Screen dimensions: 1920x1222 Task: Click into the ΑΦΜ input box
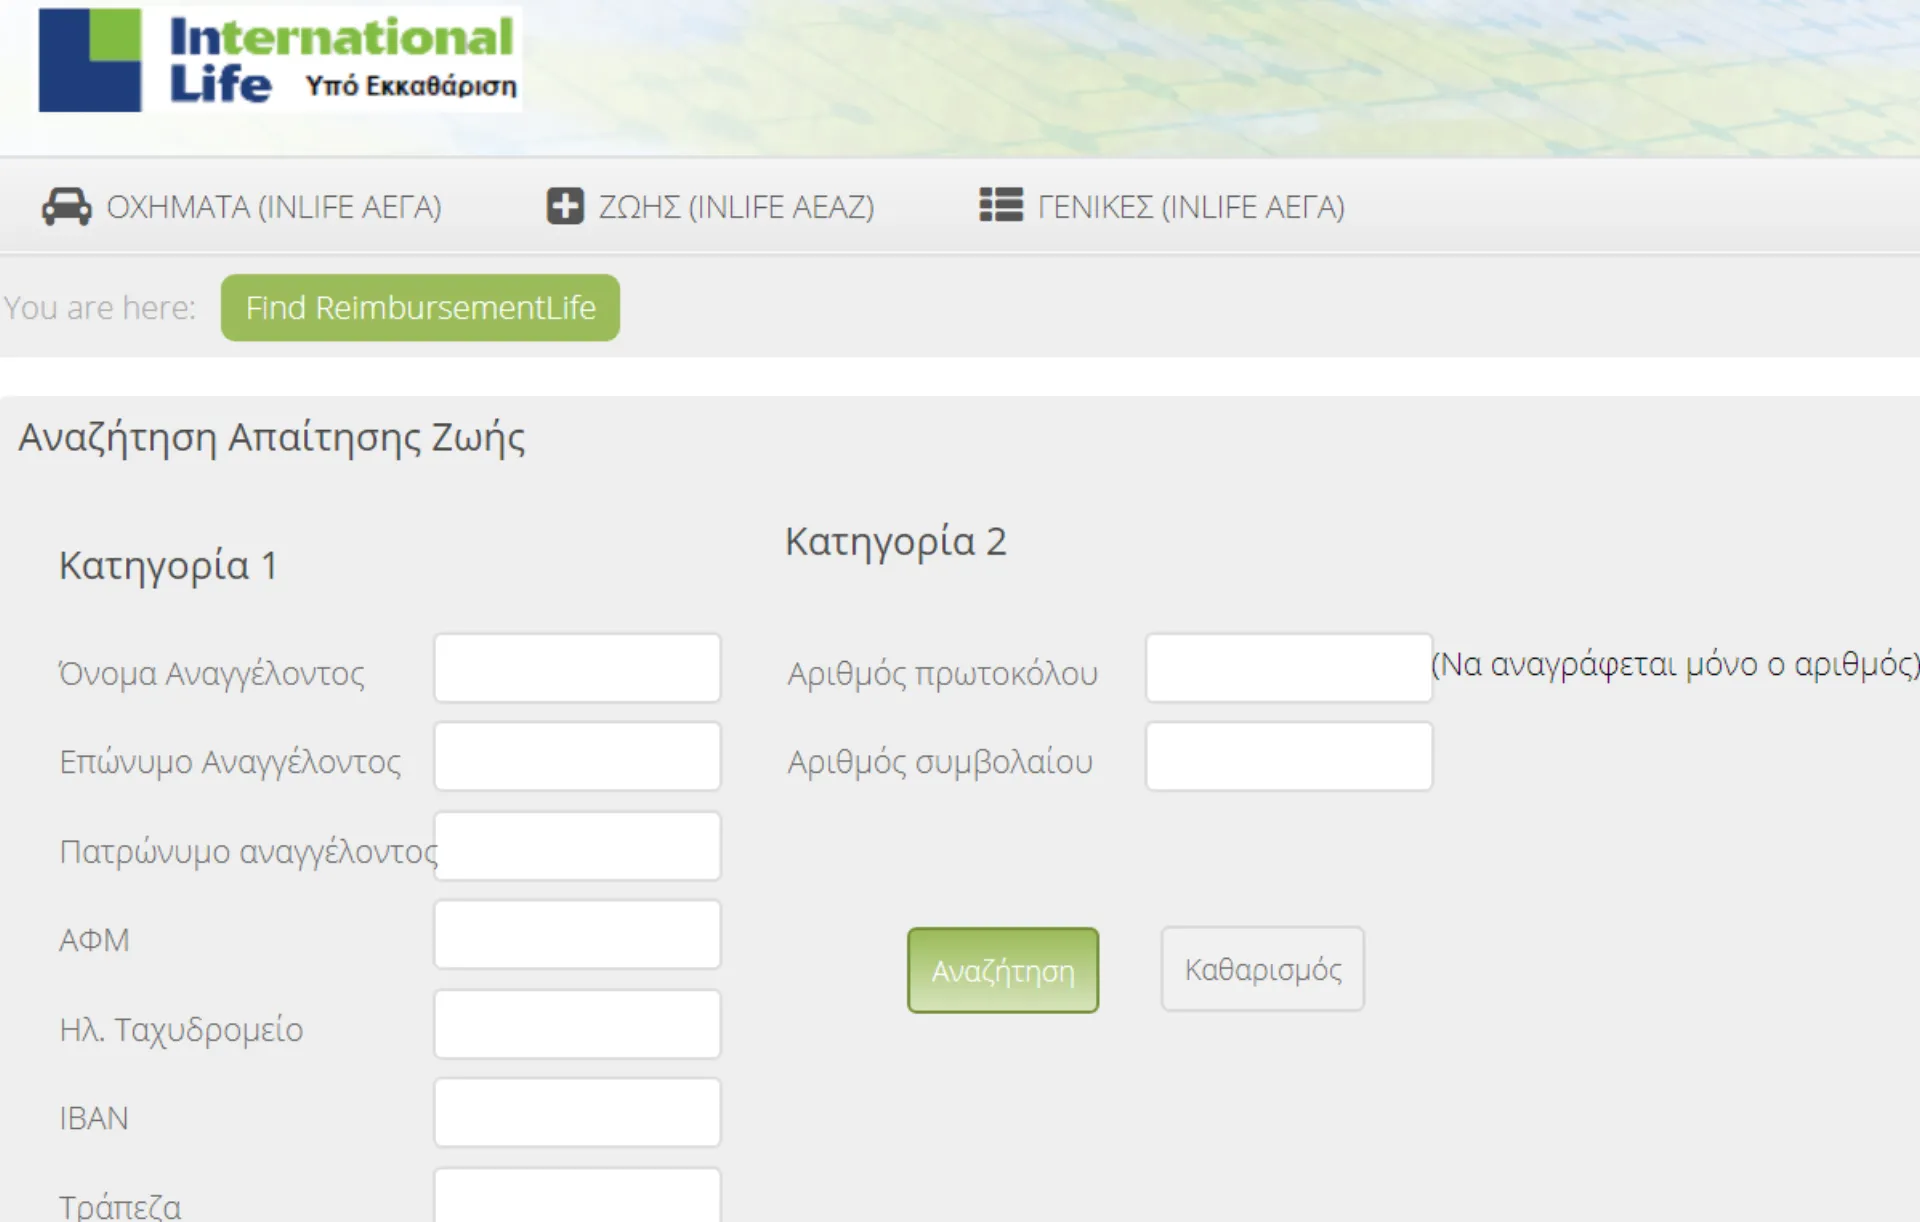click(x=577, y=935)
